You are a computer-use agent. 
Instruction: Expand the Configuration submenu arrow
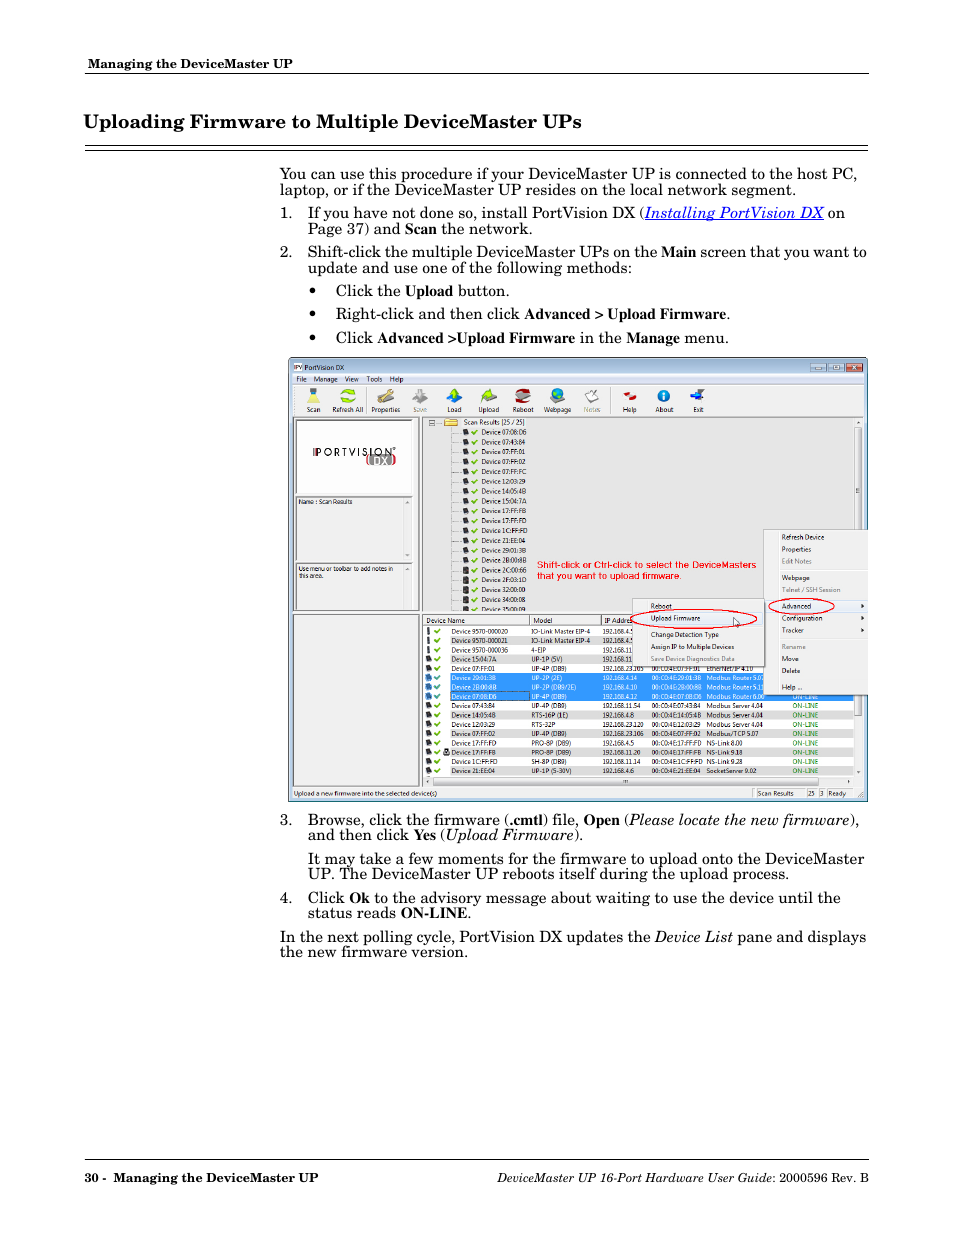click(x=862, y=618)
